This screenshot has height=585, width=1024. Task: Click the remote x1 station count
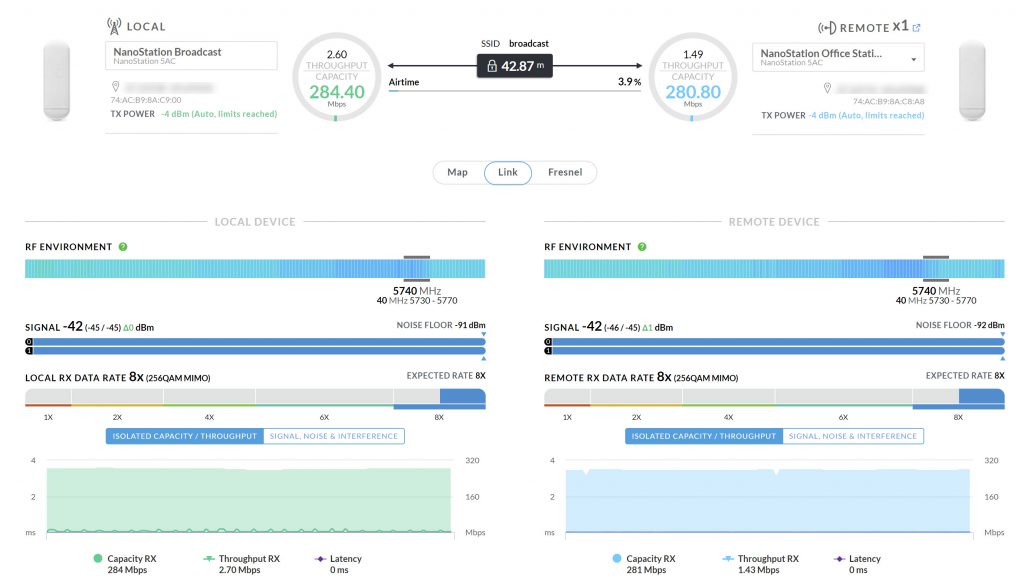(901, 26)
